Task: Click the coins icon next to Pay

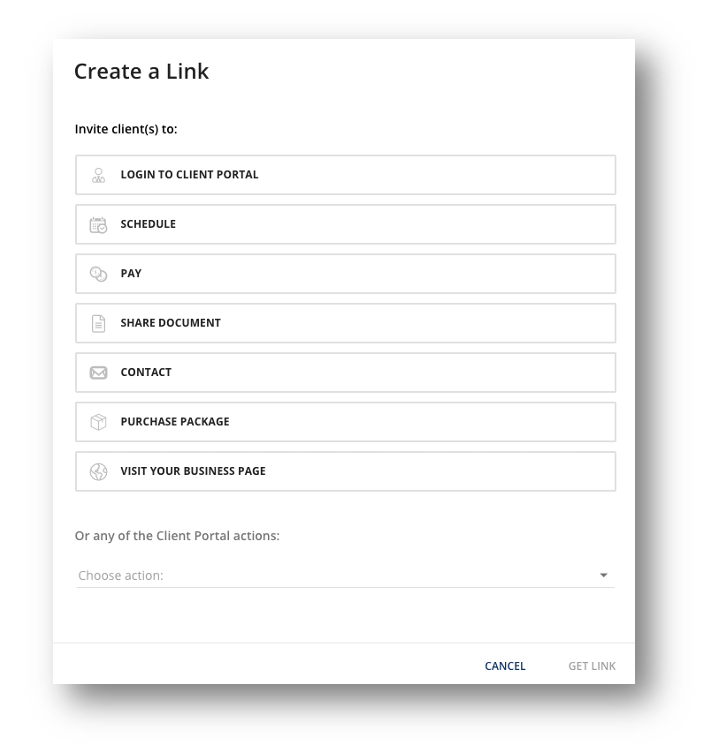Action: (x=98, y=274)
